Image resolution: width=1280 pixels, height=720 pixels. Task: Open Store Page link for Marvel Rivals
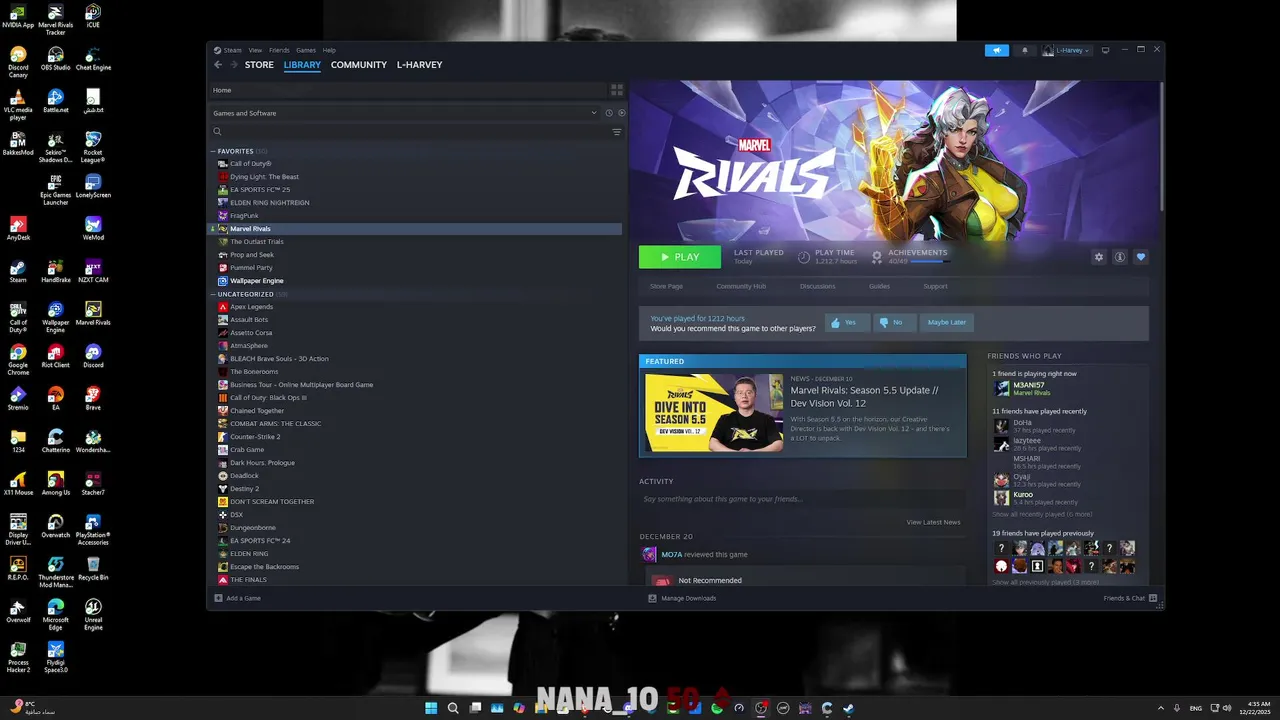pos(666,286)
